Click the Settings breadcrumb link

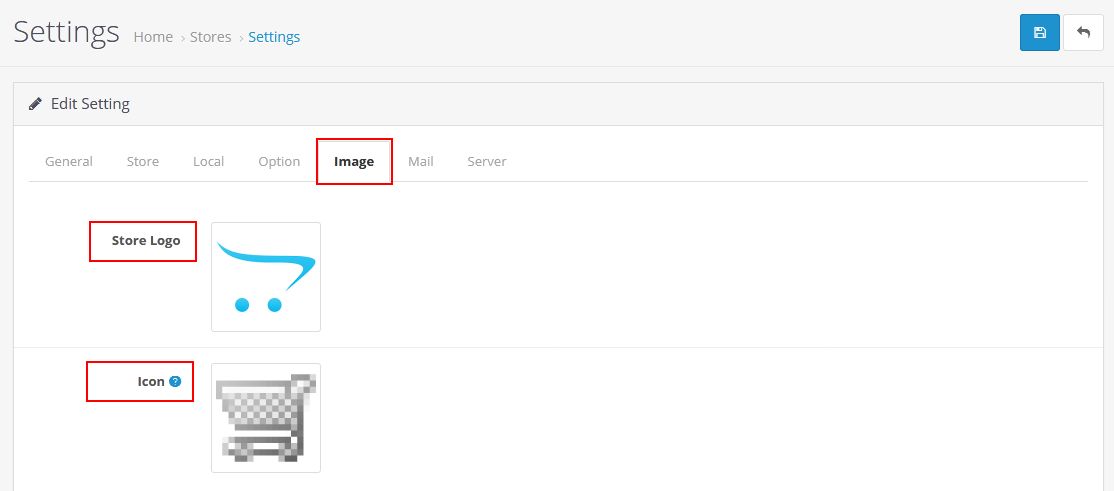pyautogui.click(x=274, y=37)
